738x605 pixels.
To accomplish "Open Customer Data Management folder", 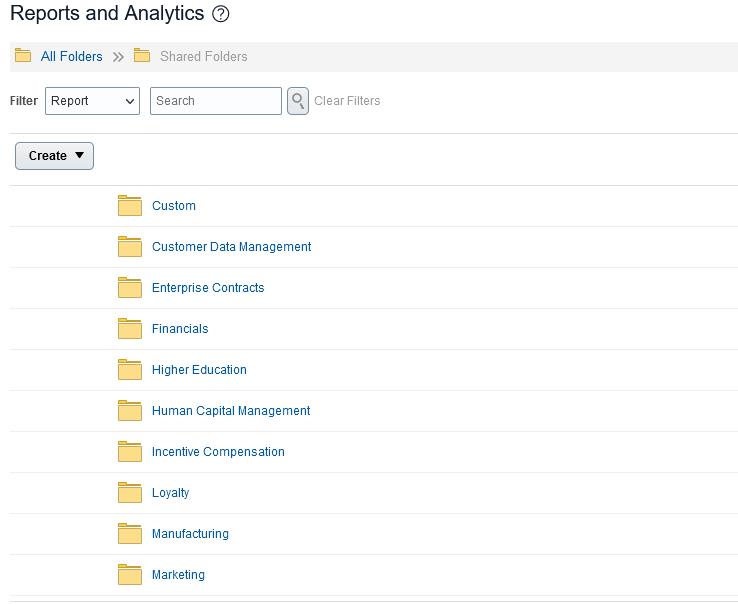I will [x=232, y=247].
